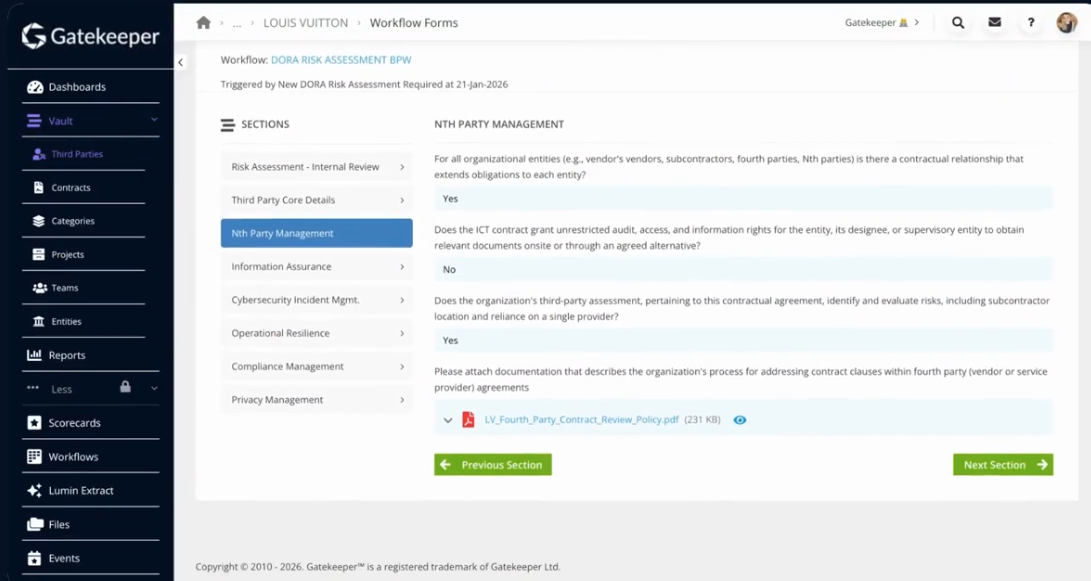Click the Workflows grid icon
This screenshot has width=1091, height=581.
[34, 456]
